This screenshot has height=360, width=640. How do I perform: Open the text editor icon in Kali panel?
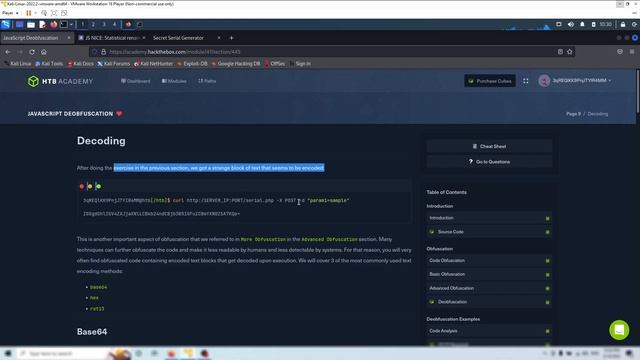coord(42,24)
